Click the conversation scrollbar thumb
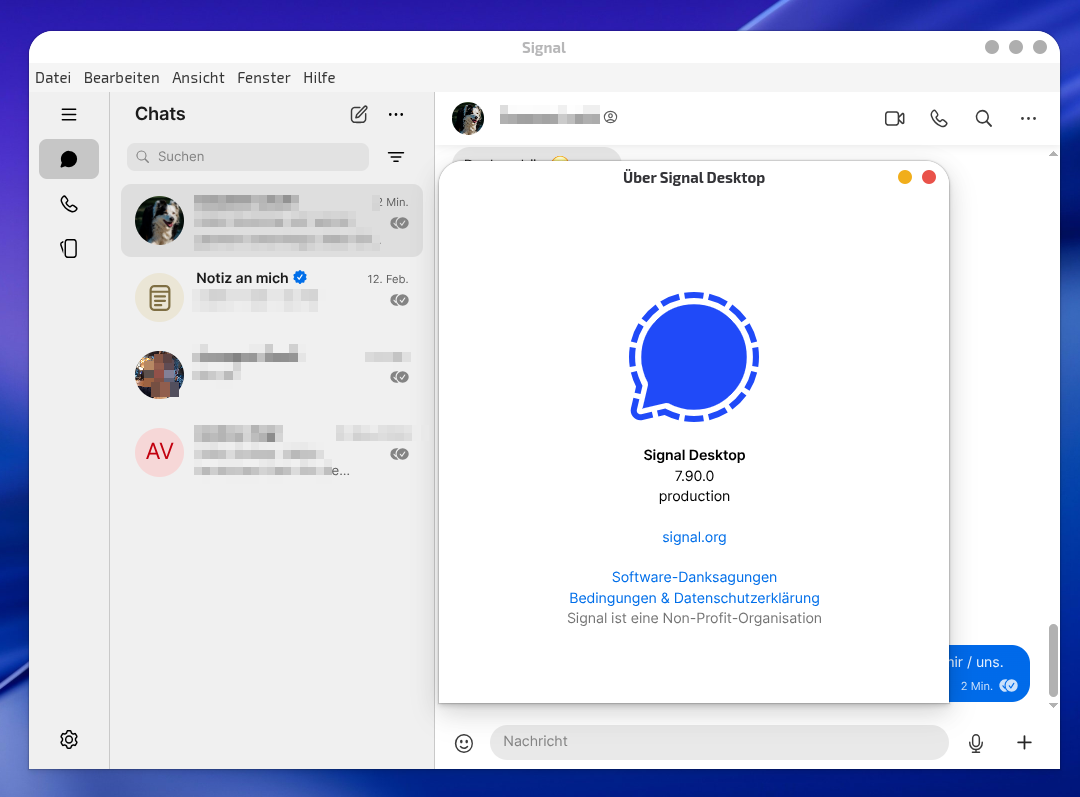This screenshot has width=1080, height=797. point(1052,660)
